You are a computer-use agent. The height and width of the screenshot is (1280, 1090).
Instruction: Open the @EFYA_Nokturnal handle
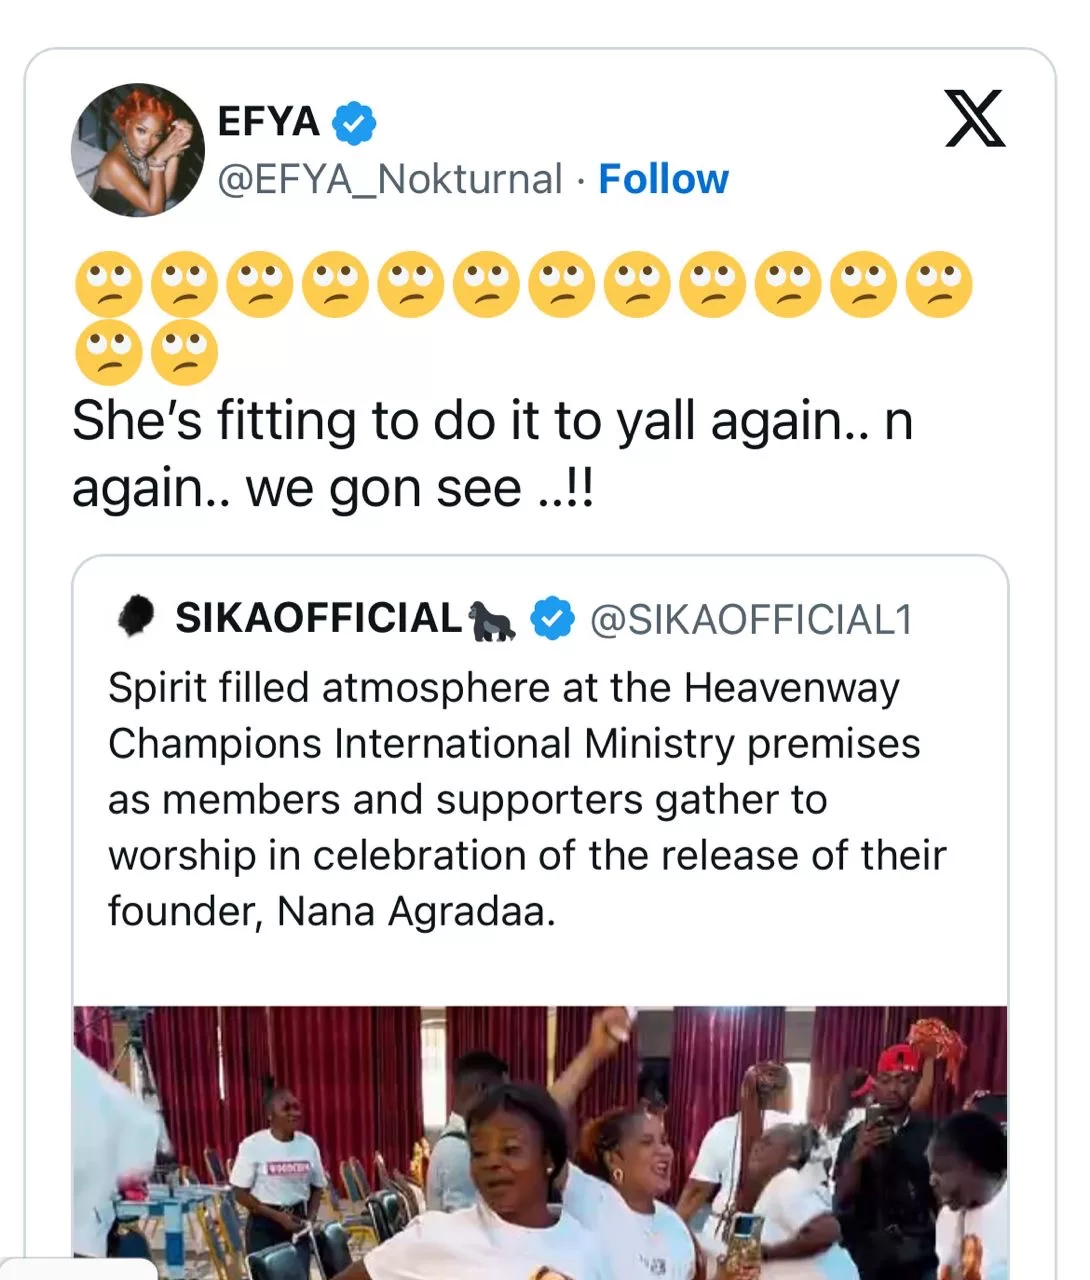tap(390, 180)
